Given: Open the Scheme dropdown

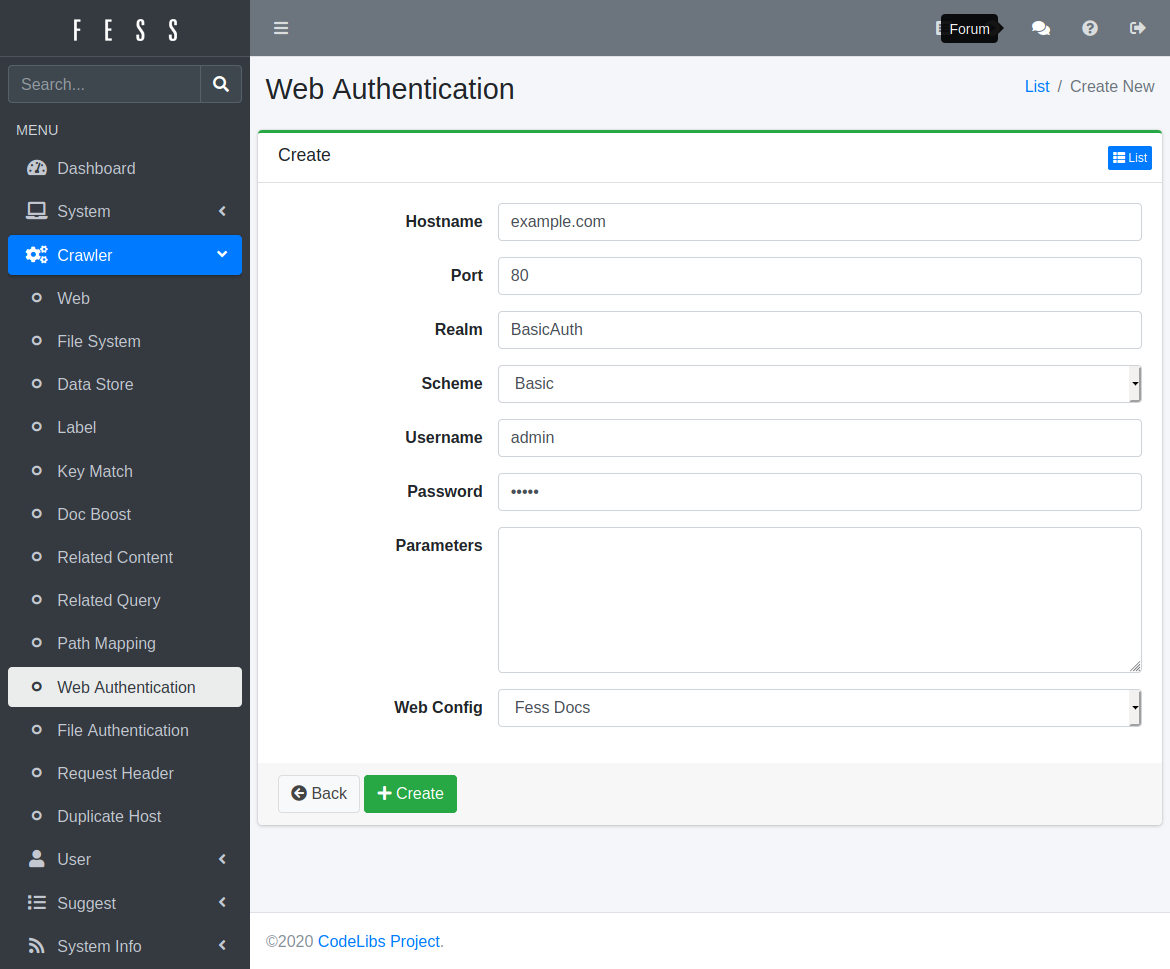Looking at the screenshot, I should (x=819, y=384).
